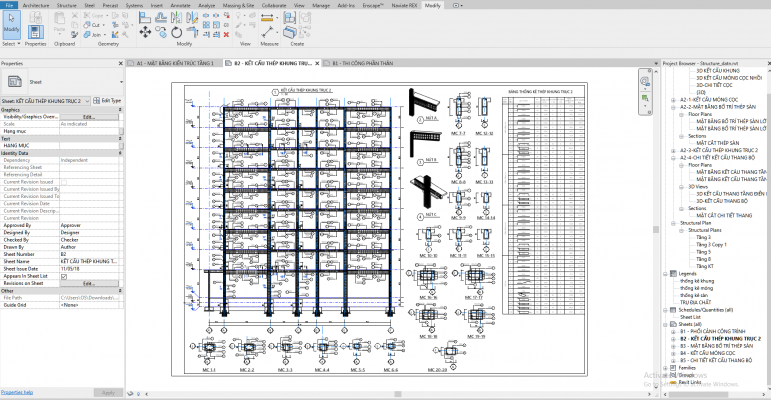
Task: Open the Architecture ribbon tab
Action: (x=36, y=5)
